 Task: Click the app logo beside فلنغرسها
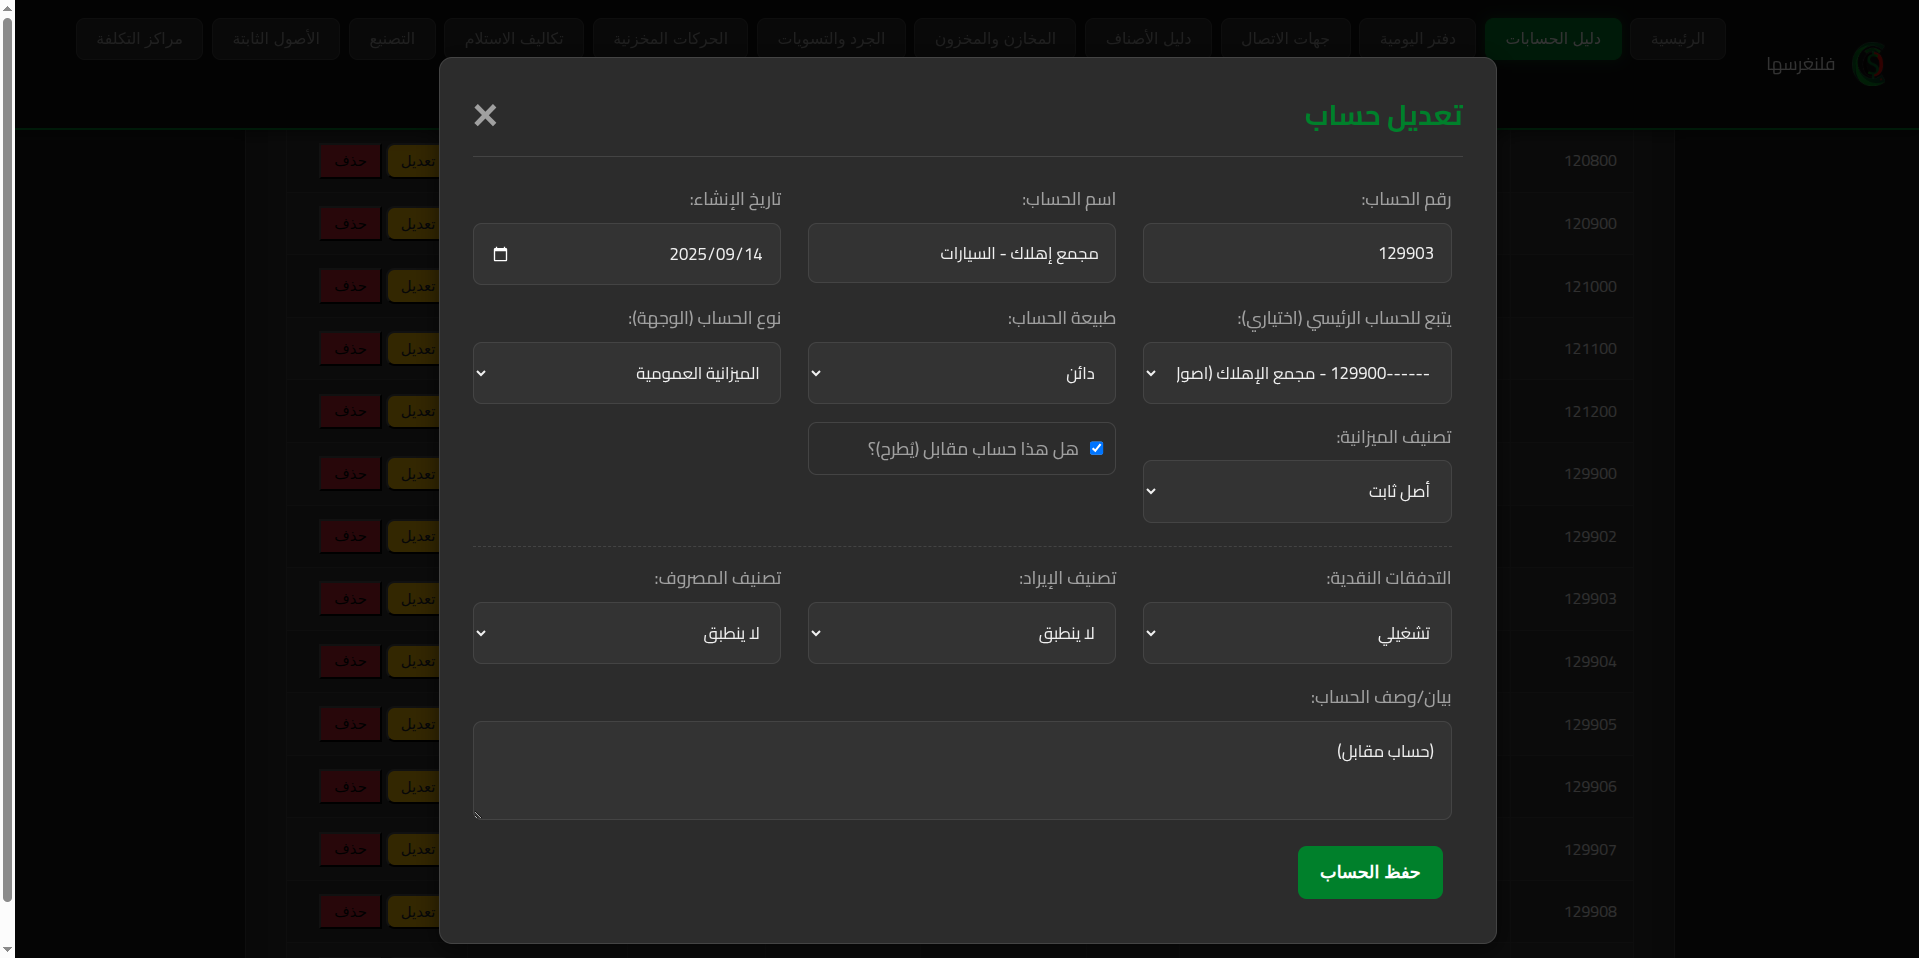pos(1868,64)
